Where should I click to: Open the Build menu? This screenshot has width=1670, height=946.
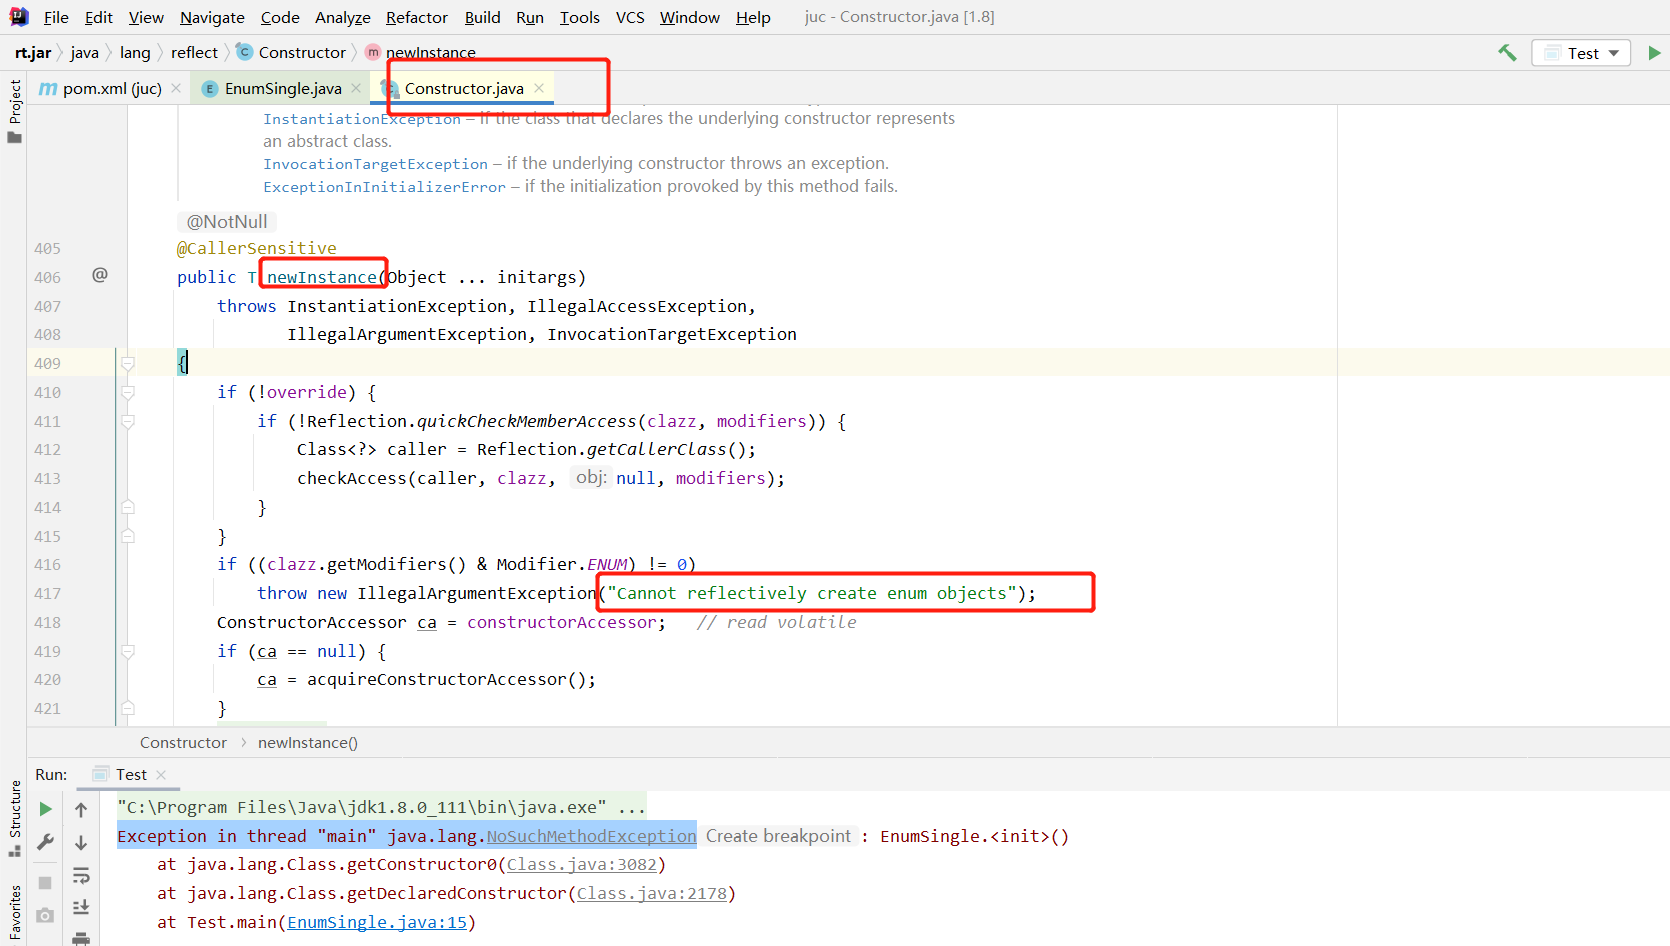pyautogui.click(x=482, y=17)
